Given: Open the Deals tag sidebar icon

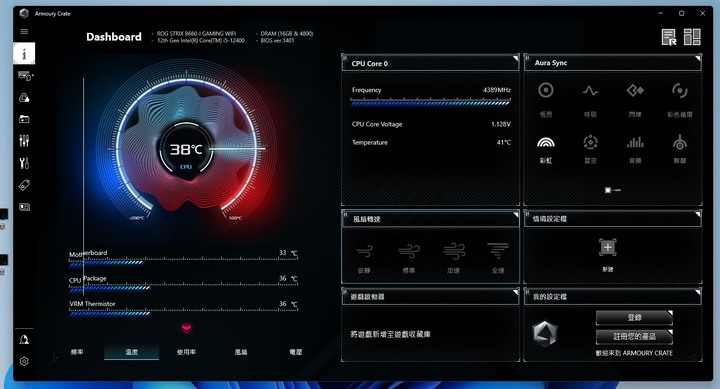Looking at the screenshot, I should click(x=24, y=185).
